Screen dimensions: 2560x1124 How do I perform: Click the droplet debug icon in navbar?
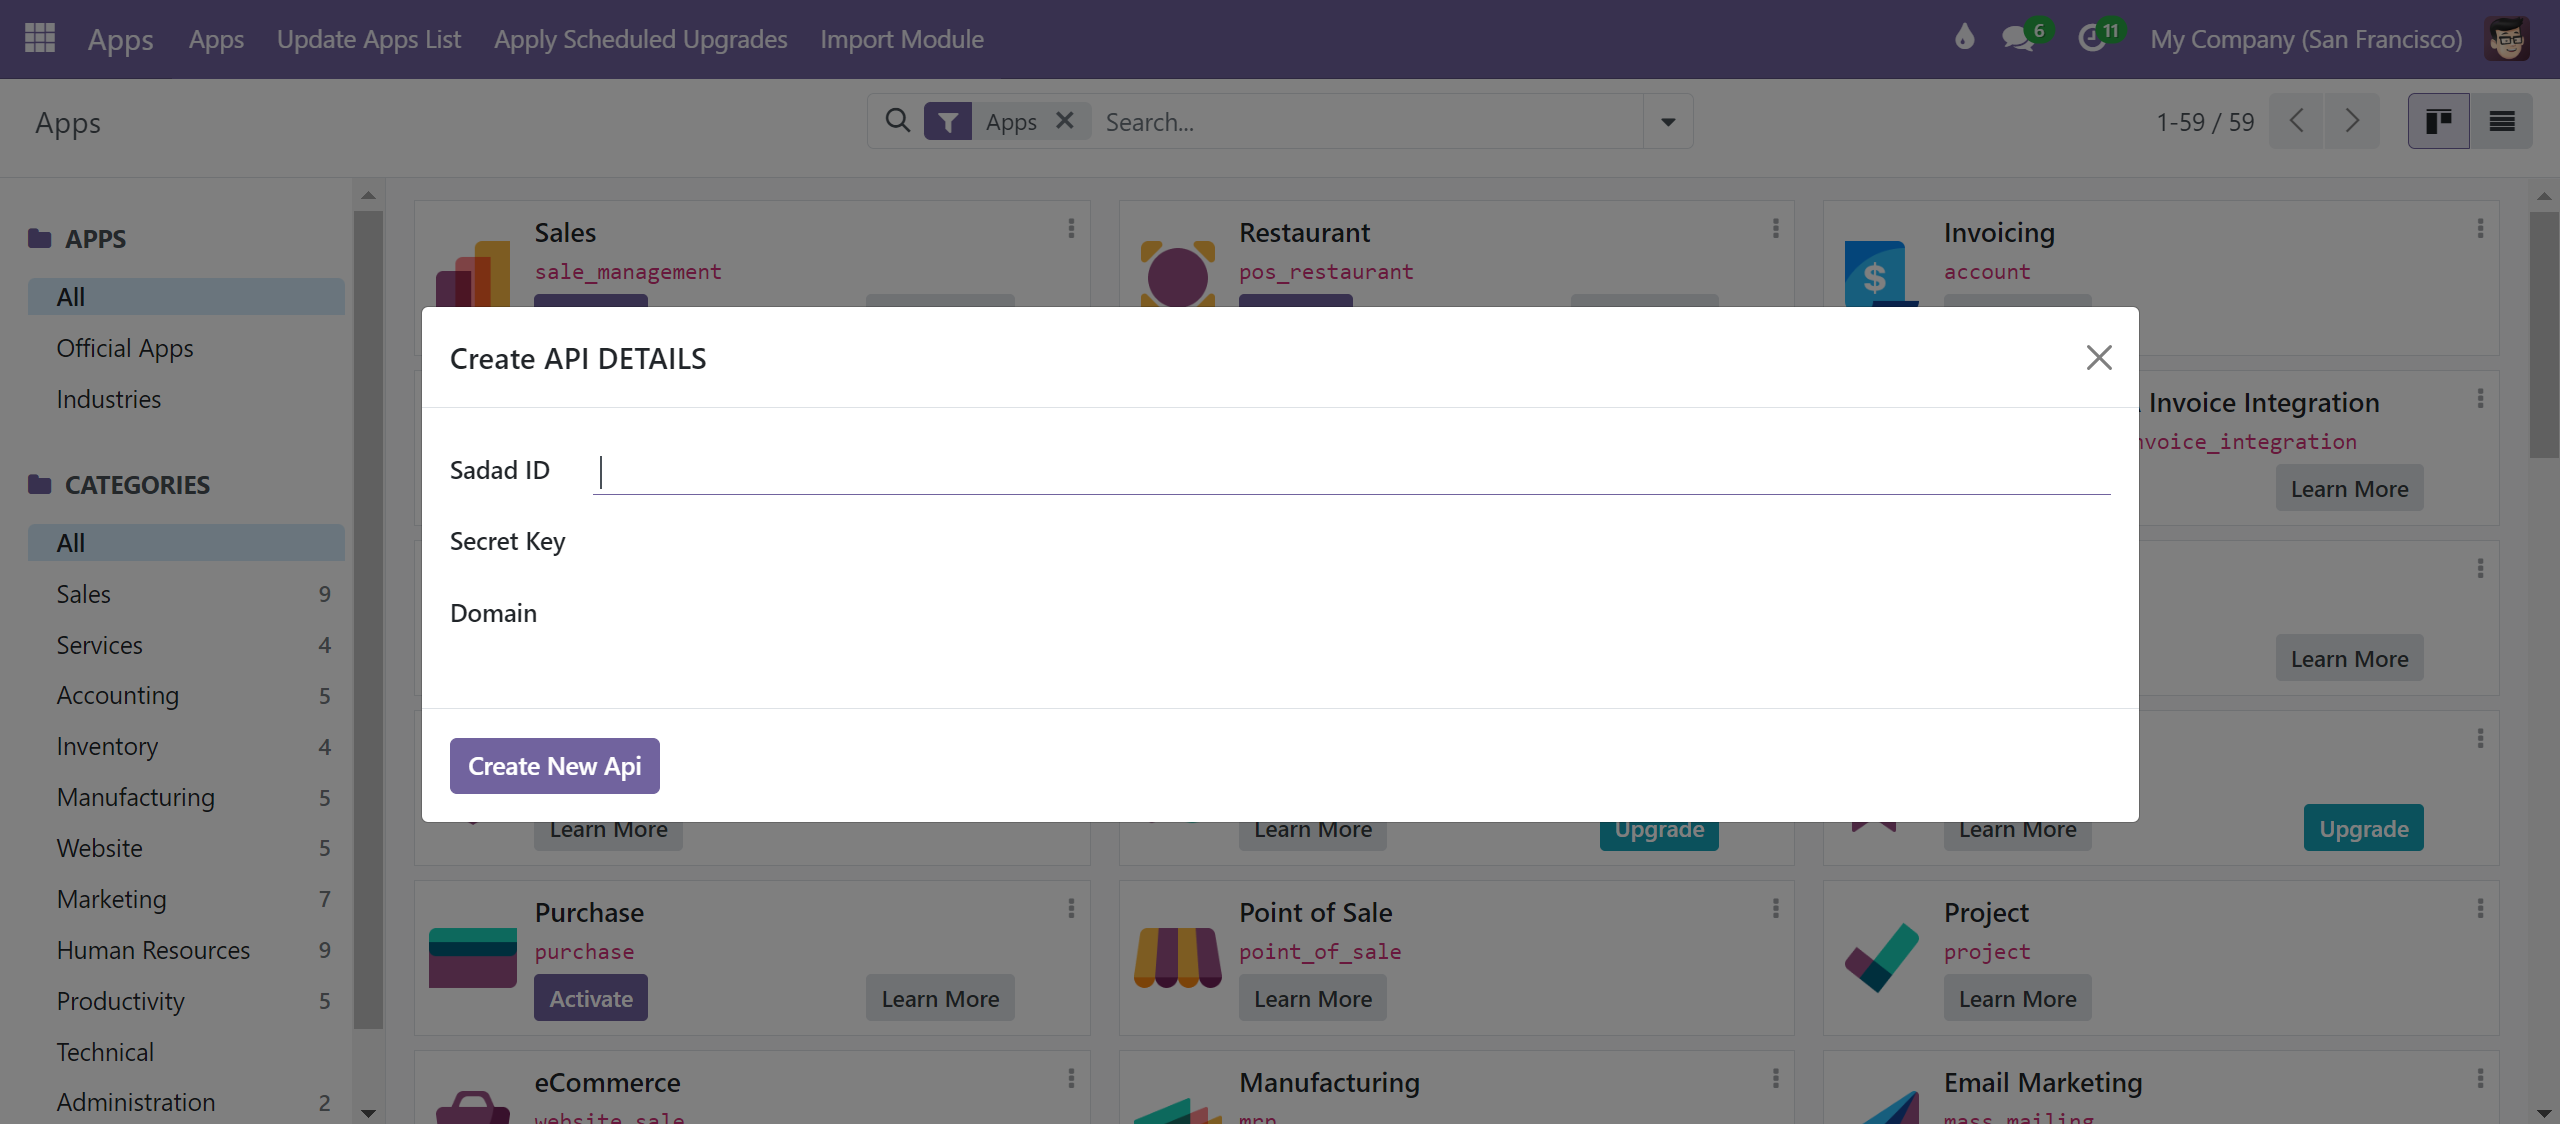click(1964, 38)
